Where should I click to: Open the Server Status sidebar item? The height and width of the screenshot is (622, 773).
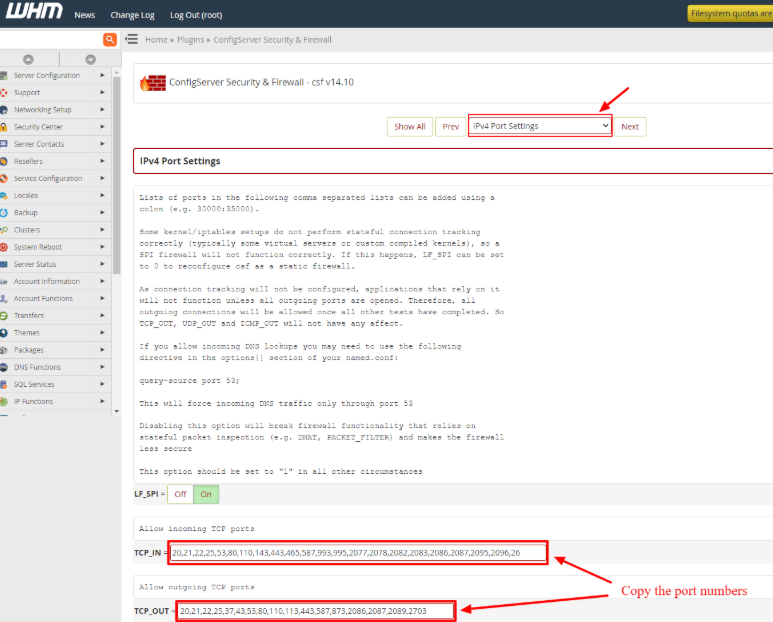[x=35, y=264]
